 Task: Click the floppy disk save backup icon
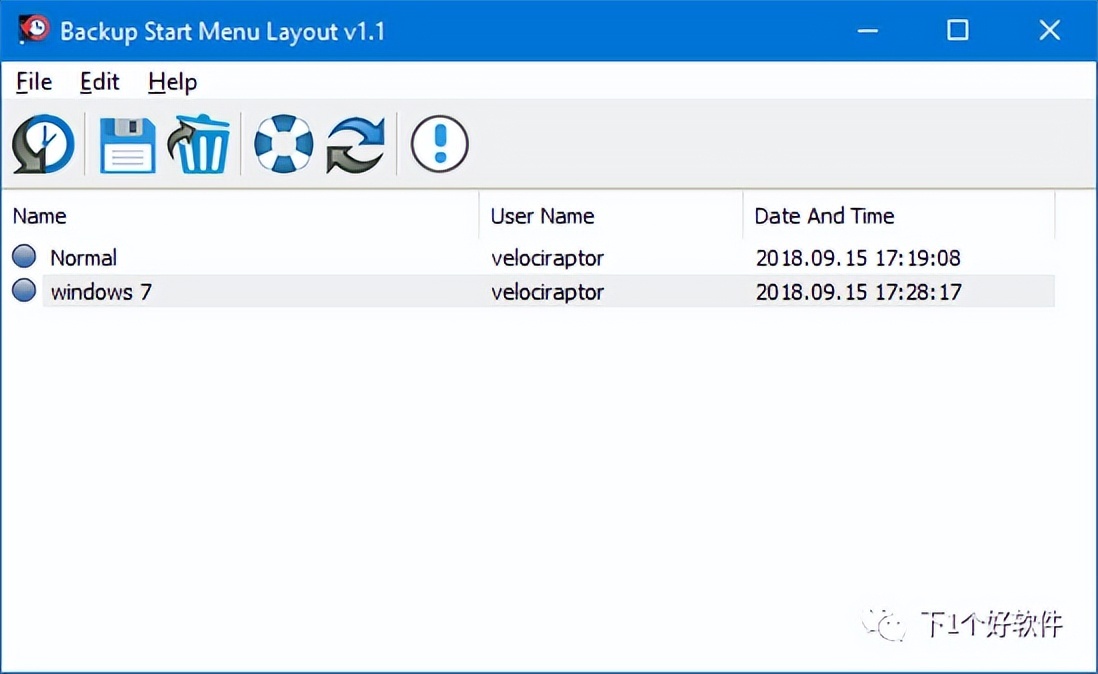[127, 145]
